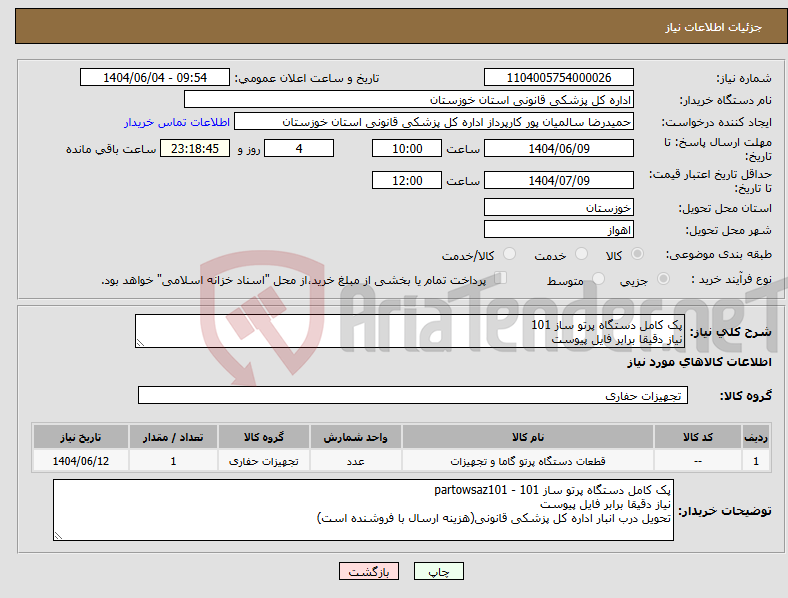
Task: Select the خدمت radio button
Action: click(581, 254)
